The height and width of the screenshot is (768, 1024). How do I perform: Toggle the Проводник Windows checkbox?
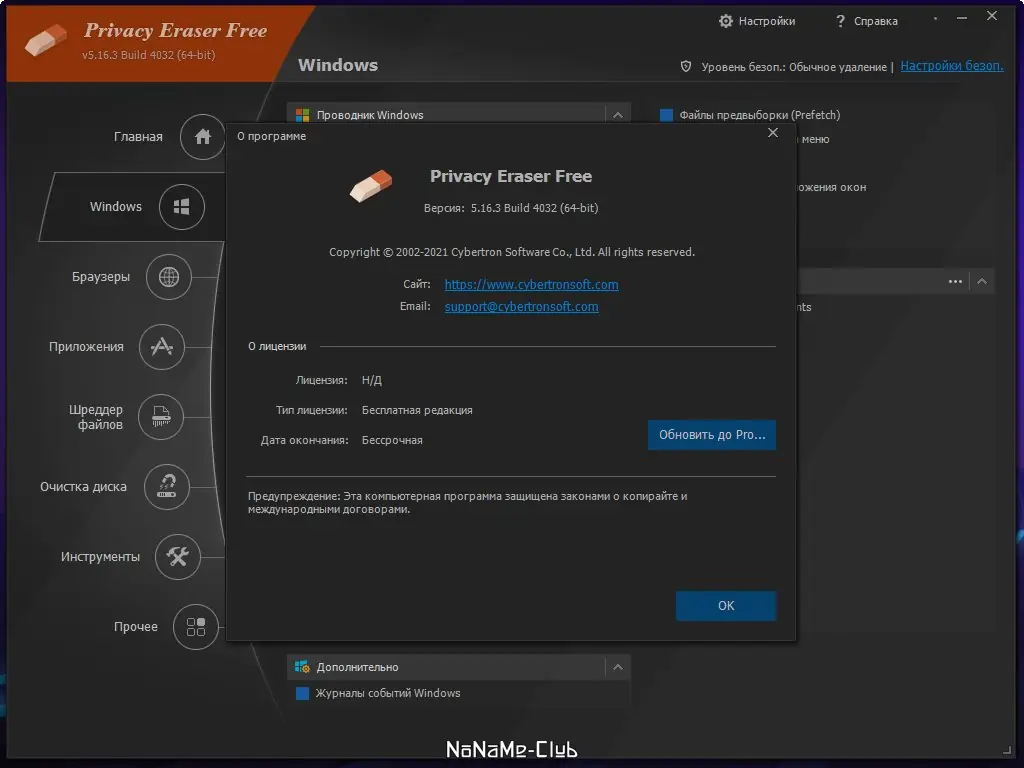point(302,114)
